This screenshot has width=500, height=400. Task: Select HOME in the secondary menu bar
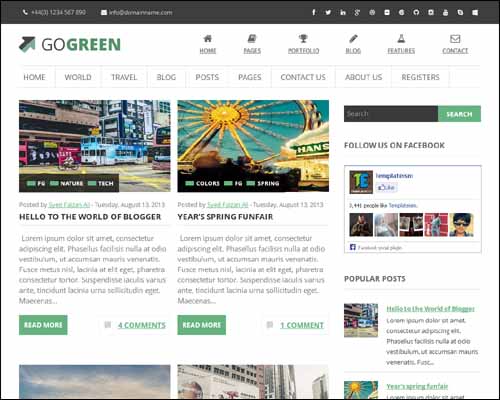click(34, 77)
